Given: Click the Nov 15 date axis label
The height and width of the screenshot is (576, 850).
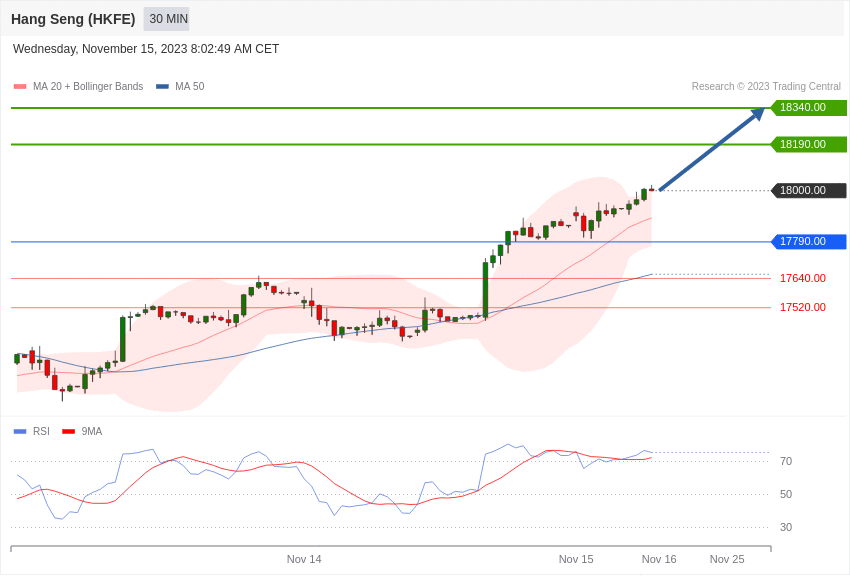Looking at the screenshot, I should 576,559.
